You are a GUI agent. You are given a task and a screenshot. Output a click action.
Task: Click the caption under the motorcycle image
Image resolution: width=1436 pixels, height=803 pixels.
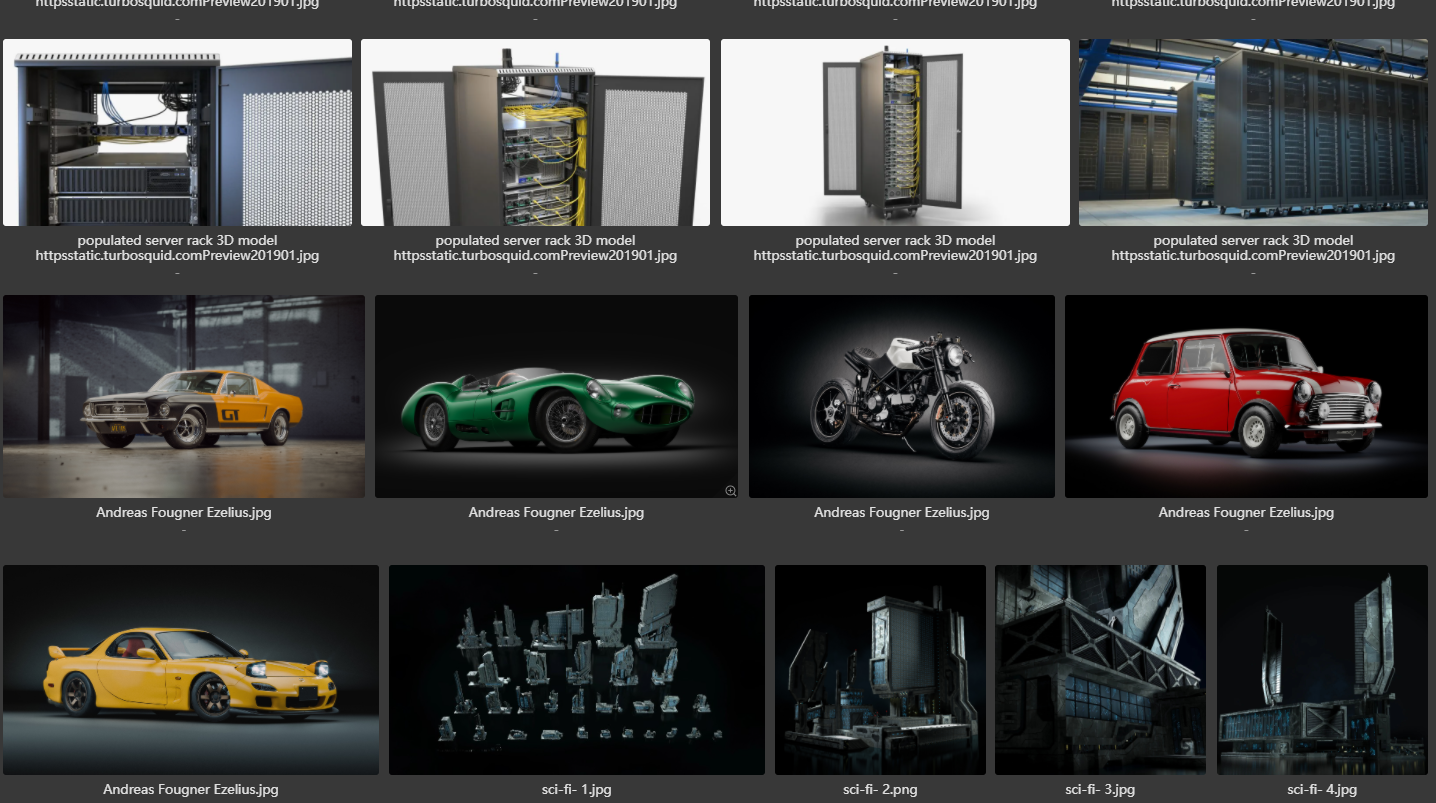click(x=901, y=513)
